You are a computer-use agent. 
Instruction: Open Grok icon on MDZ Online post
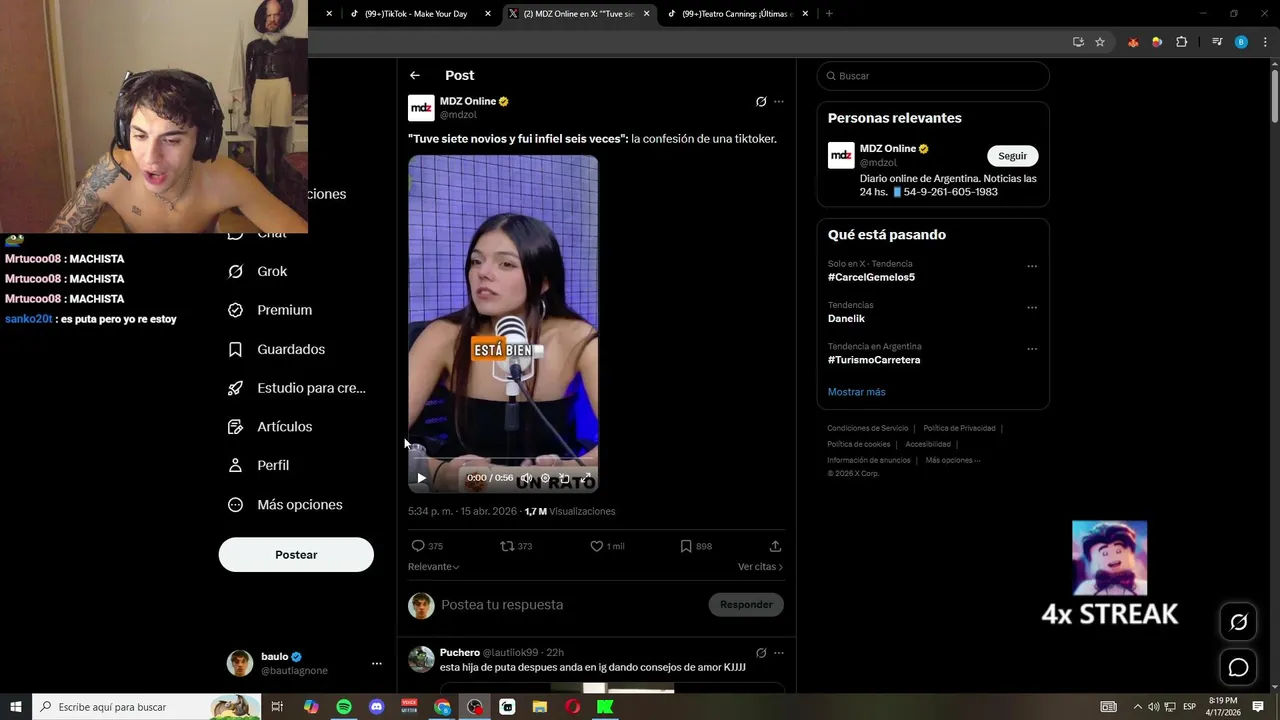761,102
